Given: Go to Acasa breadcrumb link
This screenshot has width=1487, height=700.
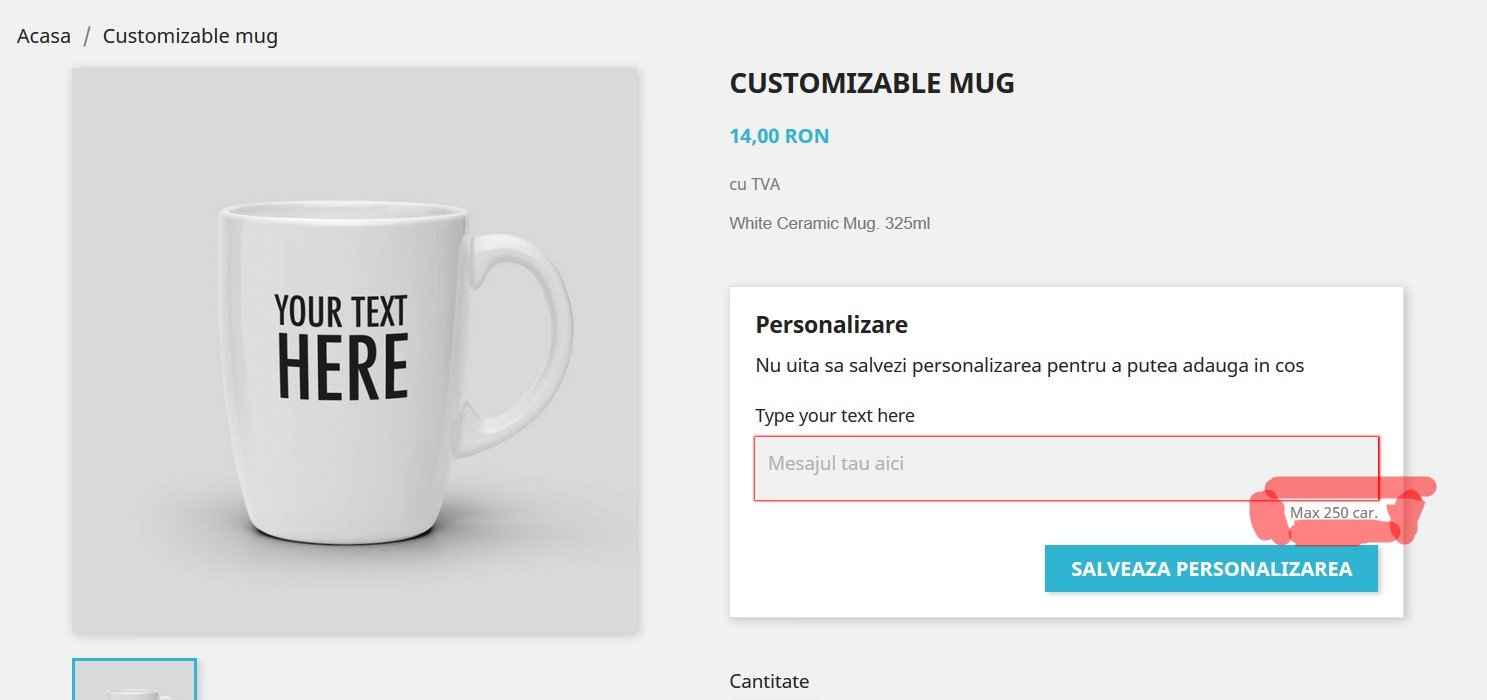Looking at the screenshot, I should (x=44, y=37).
